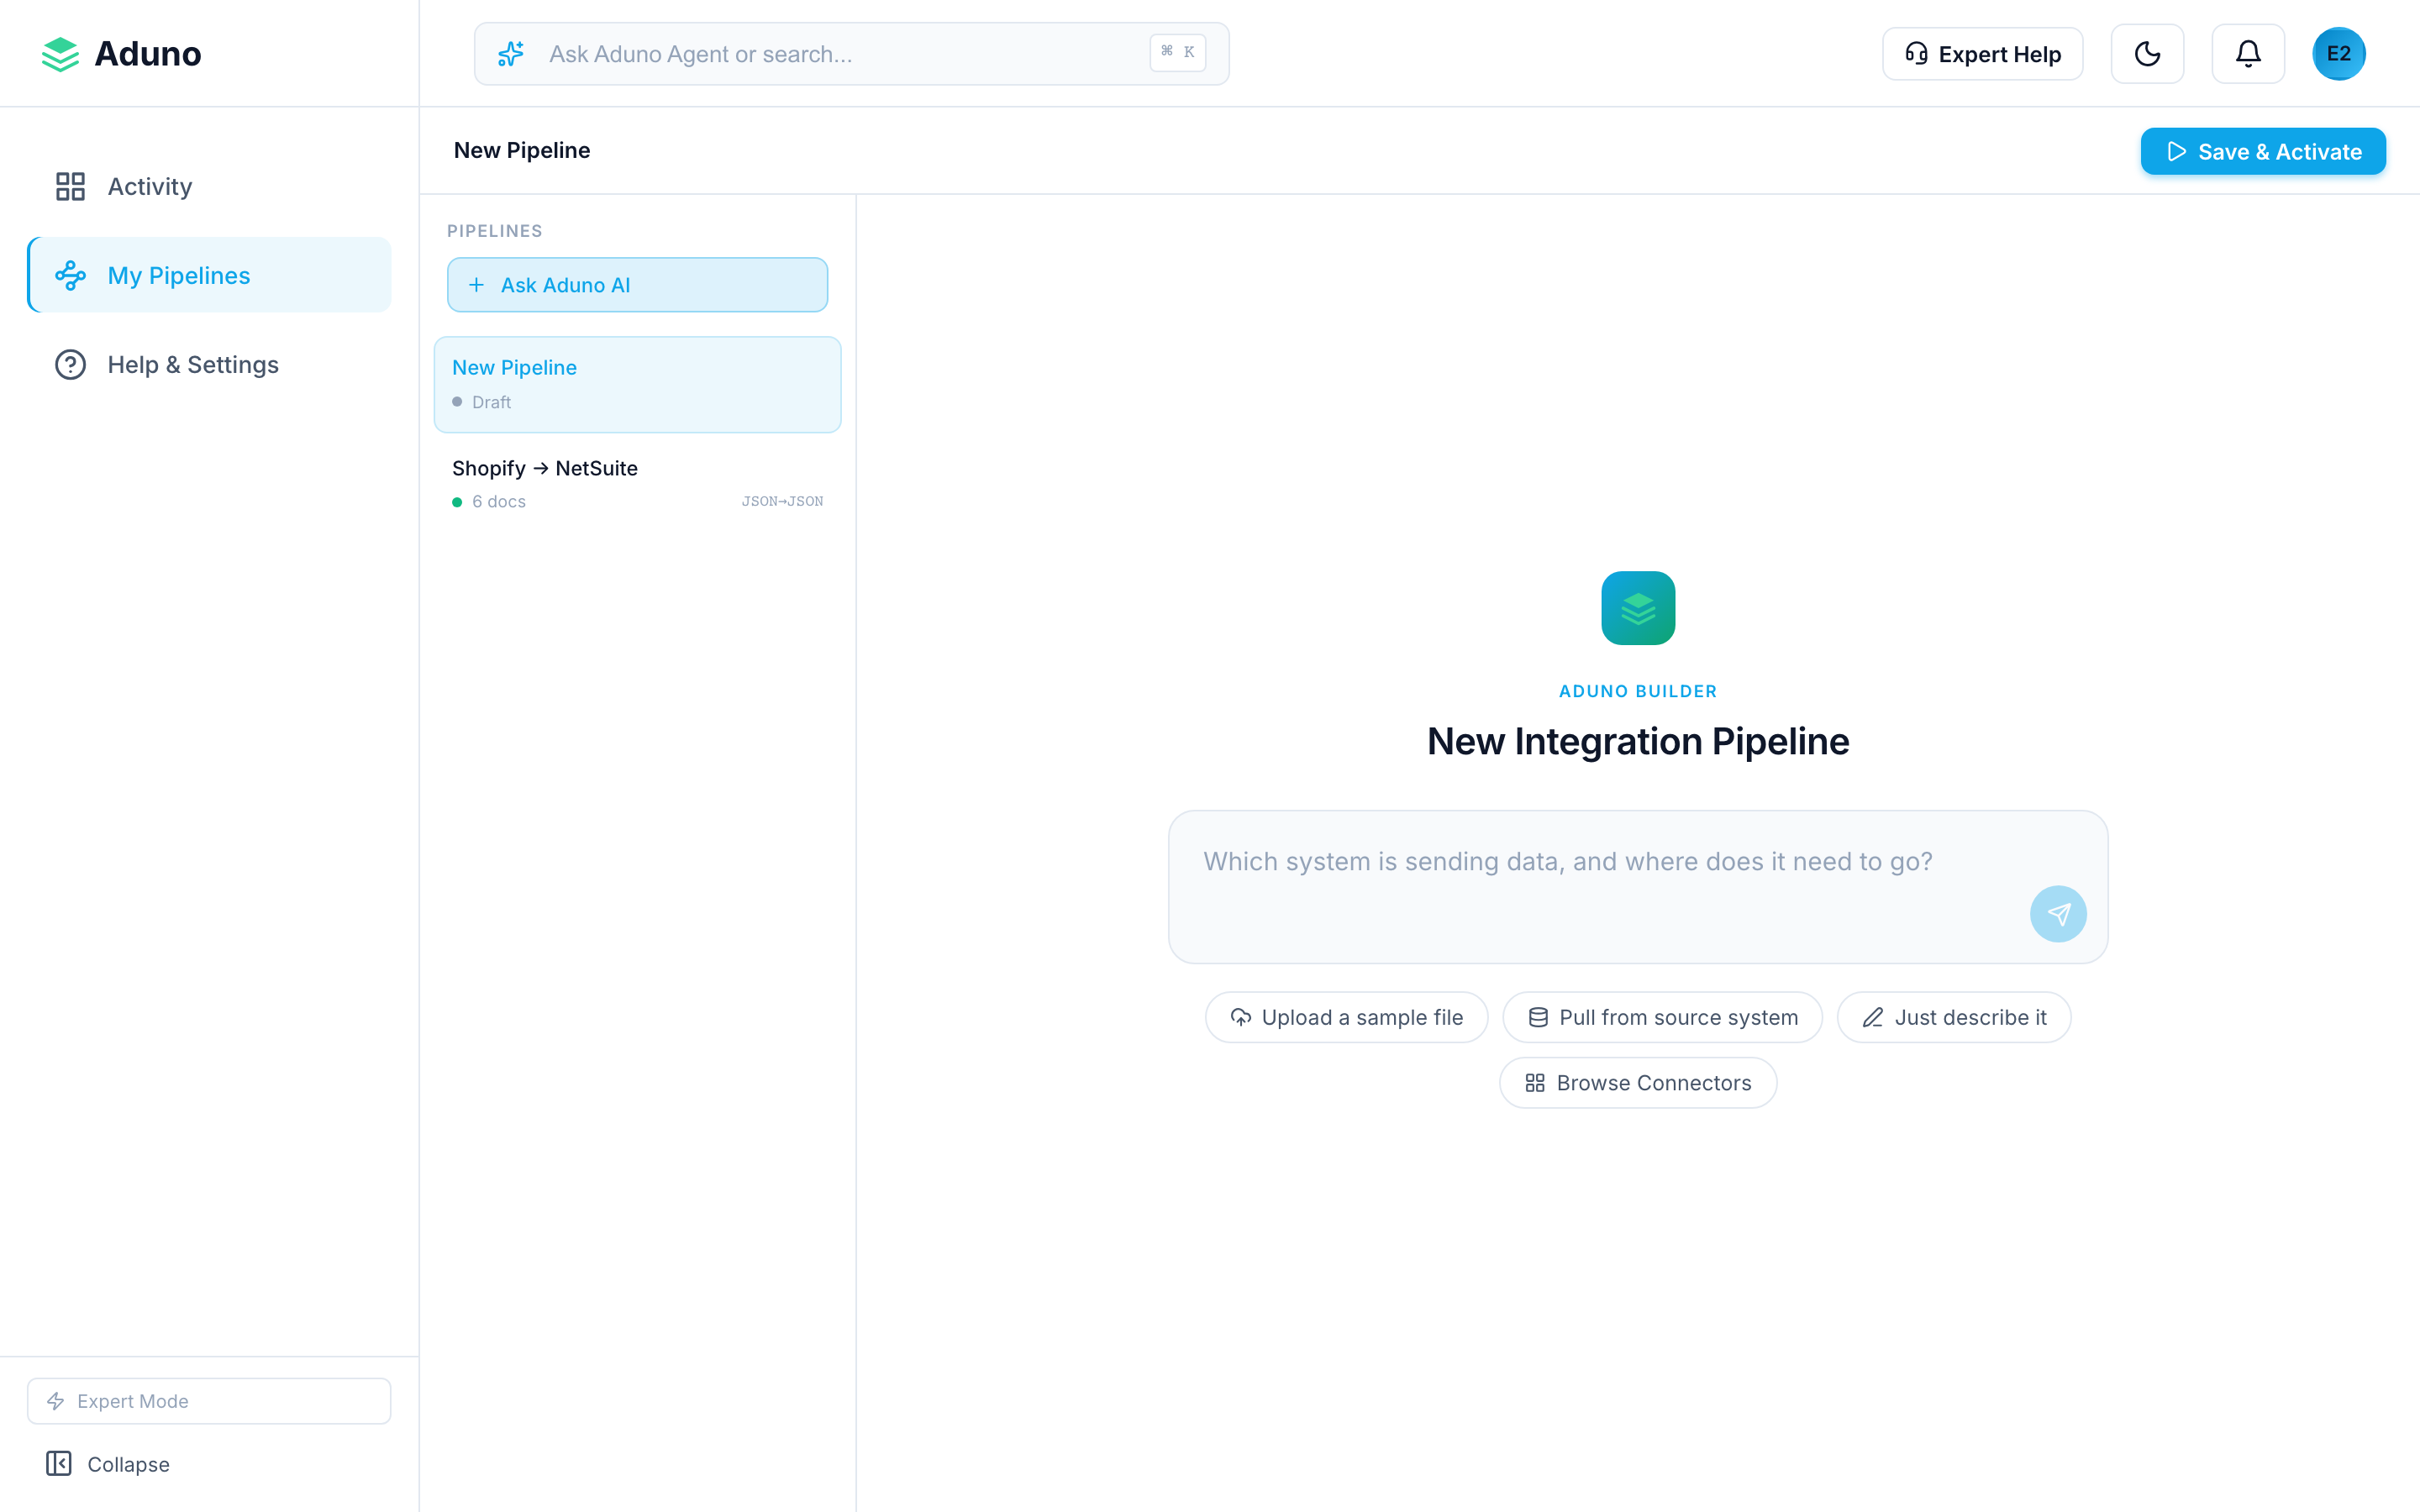Click the Aduno logo icon
This screenshot has width=2420, height=1512.
[x=60, y=54]
